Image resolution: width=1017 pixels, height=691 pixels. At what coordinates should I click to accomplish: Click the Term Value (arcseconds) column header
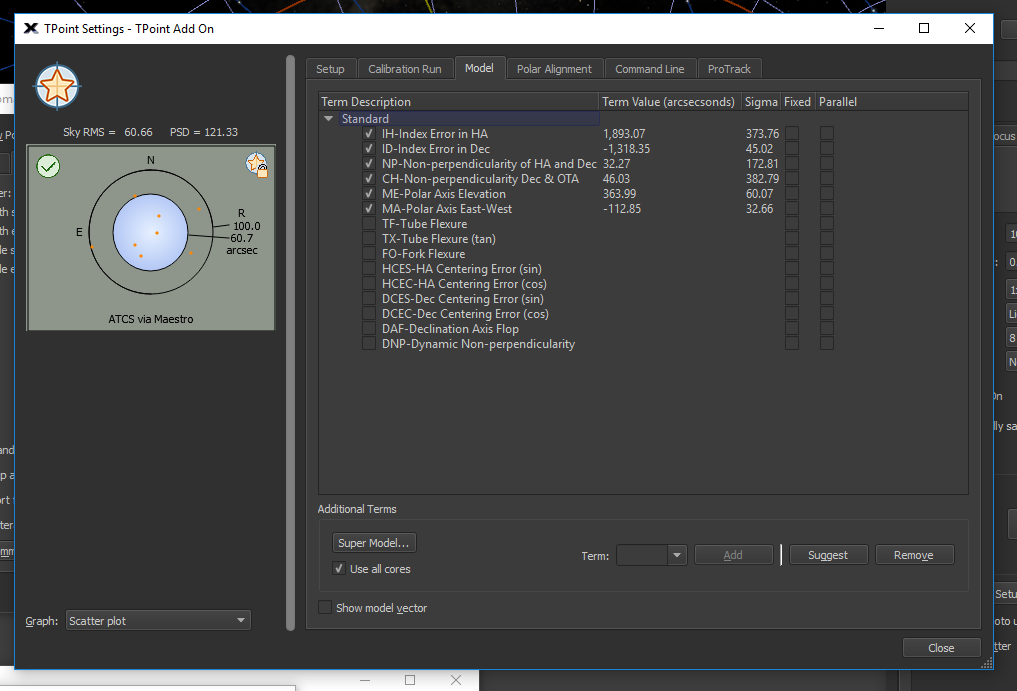point(668,102)
